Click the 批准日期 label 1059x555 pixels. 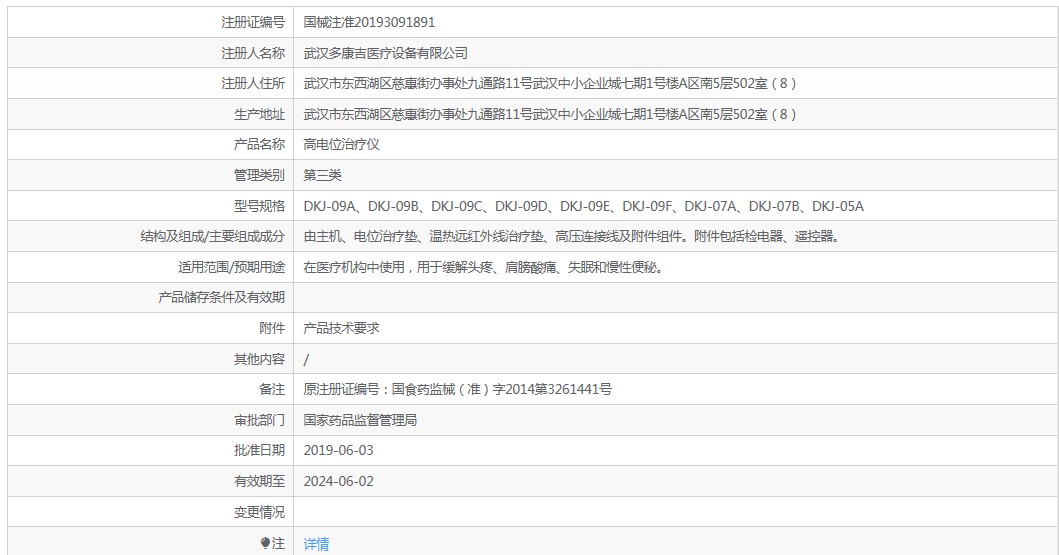coord(259,450)
